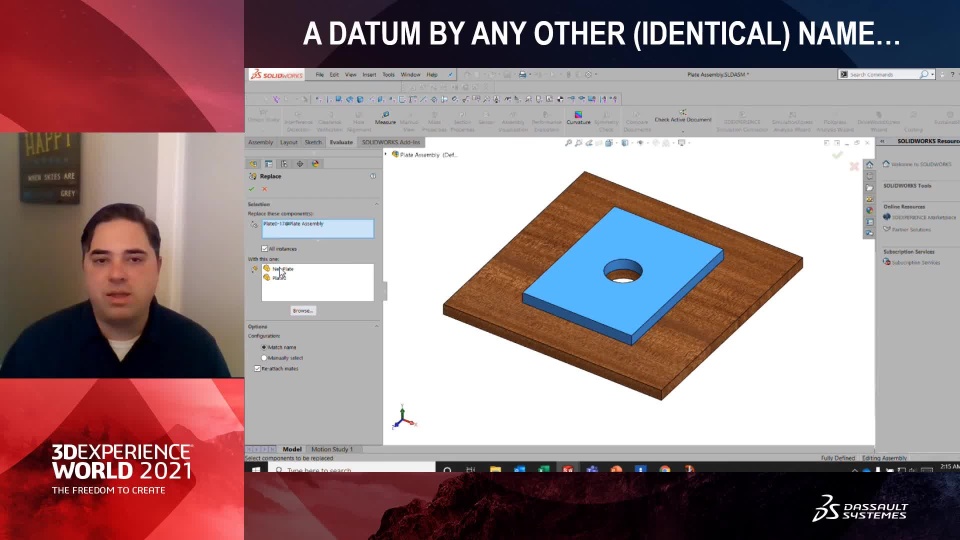Open File Explorer folder icon in task pane
960x540 pixels.
click(869, 188)
